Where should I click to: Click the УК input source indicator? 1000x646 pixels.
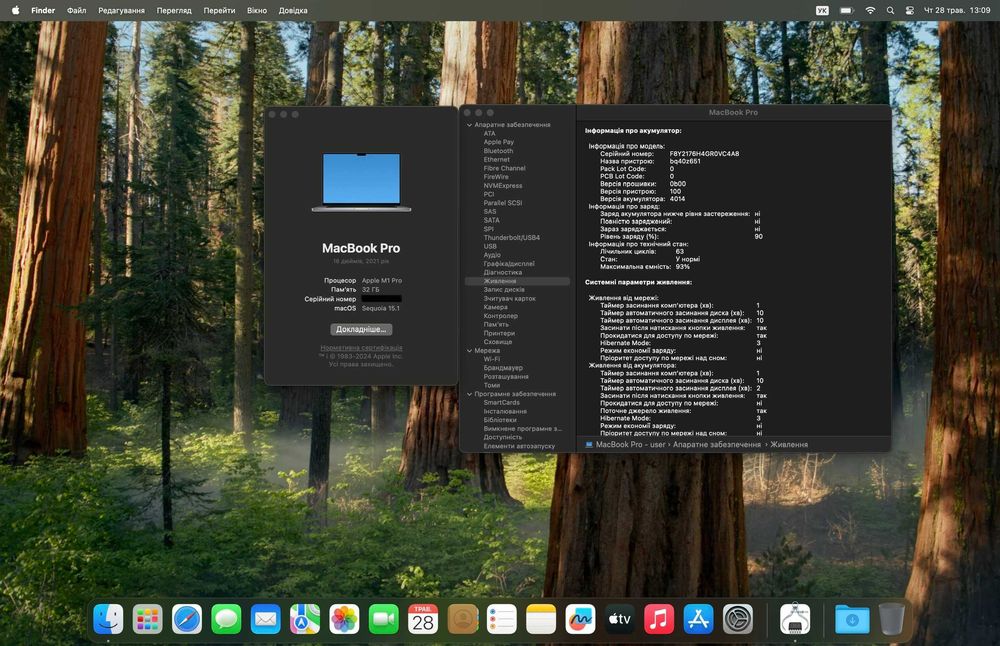pyautogui.click(x=822, y=10)
